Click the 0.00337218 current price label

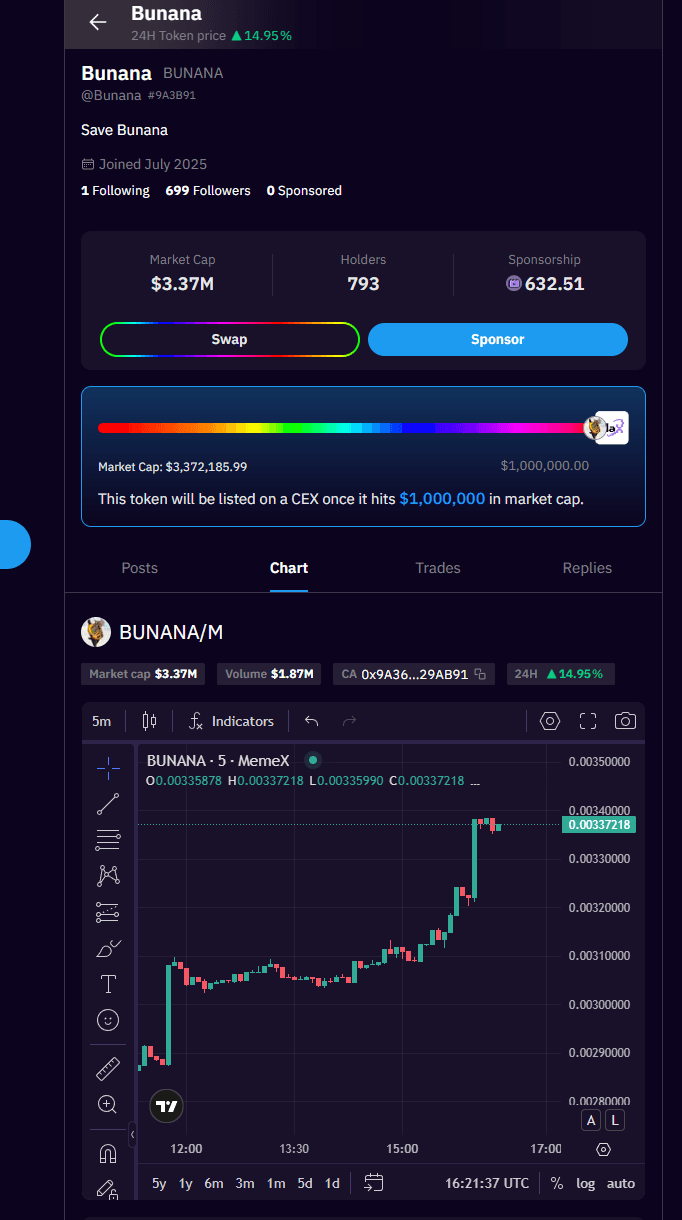coord(598,825)
